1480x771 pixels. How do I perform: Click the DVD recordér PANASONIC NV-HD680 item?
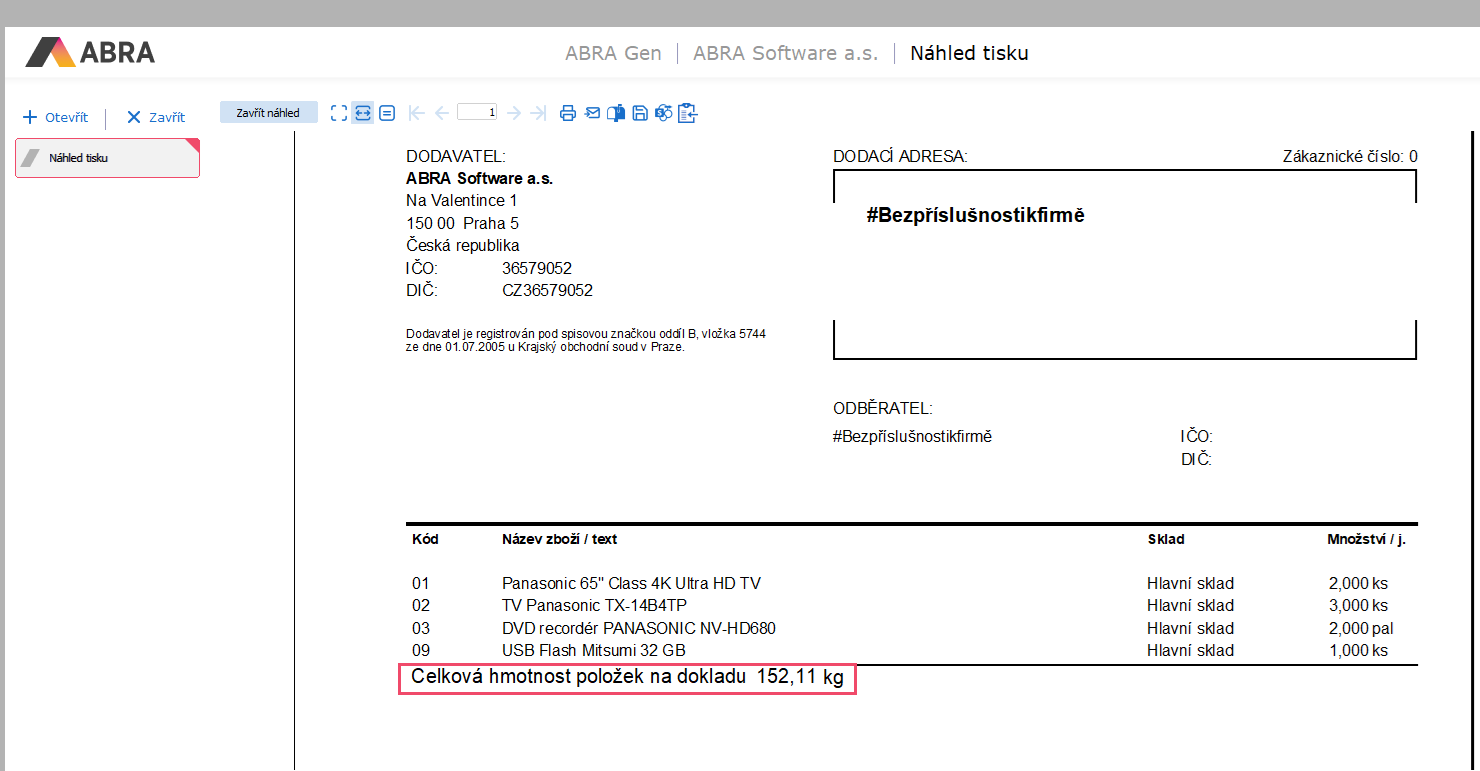coord(639,628)
